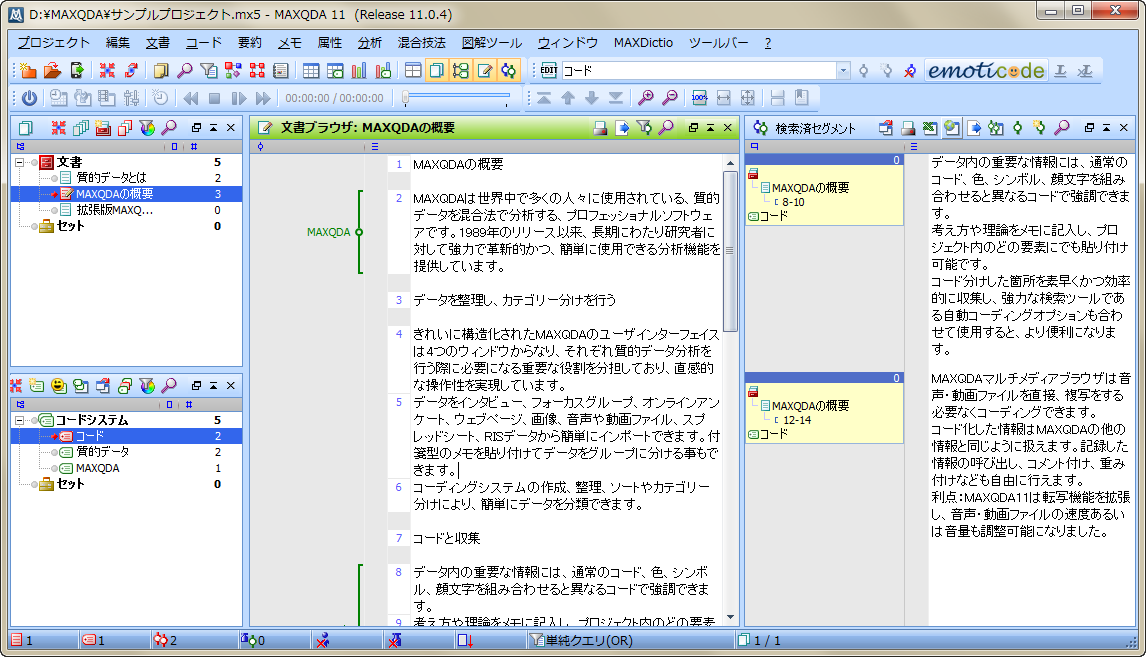Click the search icon in Code System panel
This screenshot has width=1146, height=657.
[170, 385]
